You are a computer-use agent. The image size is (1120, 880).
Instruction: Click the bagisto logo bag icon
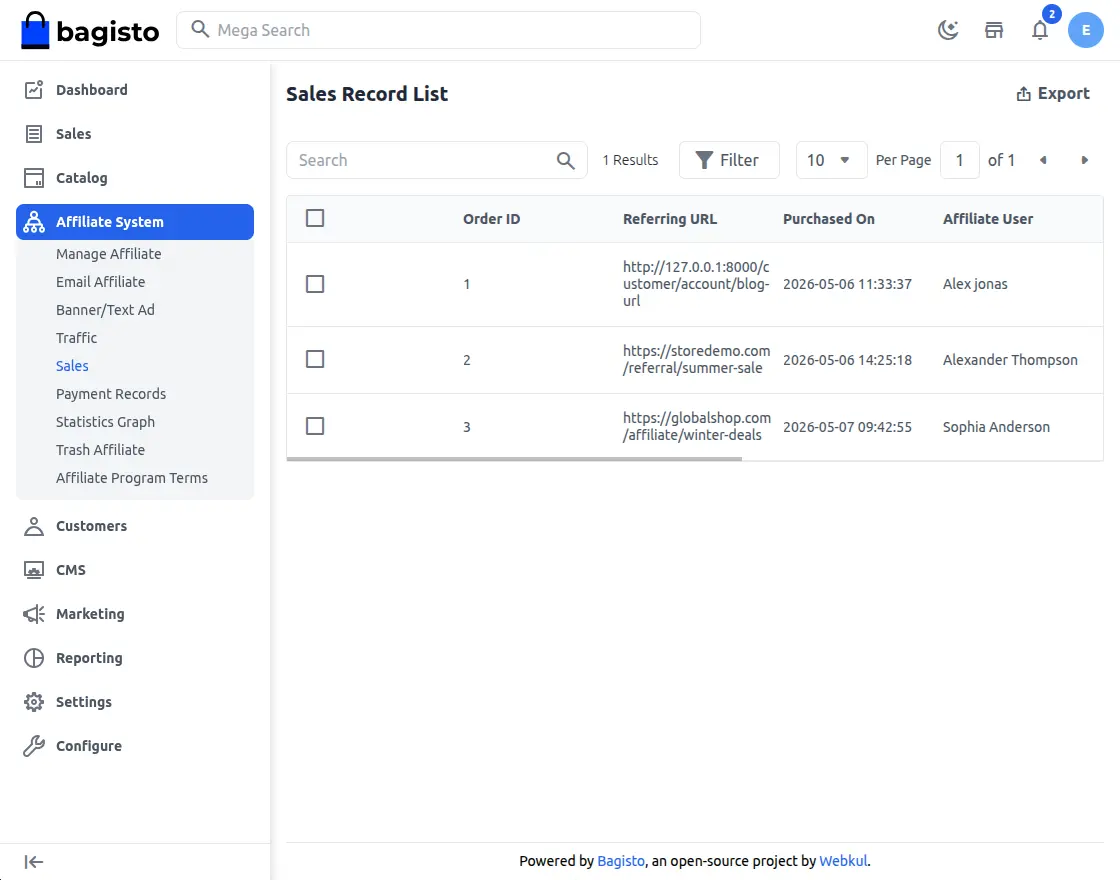click(x=35, y=31)
